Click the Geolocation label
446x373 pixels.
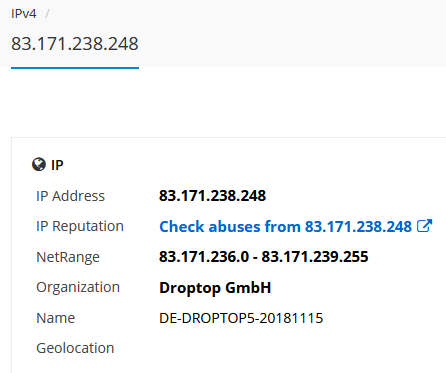pos(75,348)
